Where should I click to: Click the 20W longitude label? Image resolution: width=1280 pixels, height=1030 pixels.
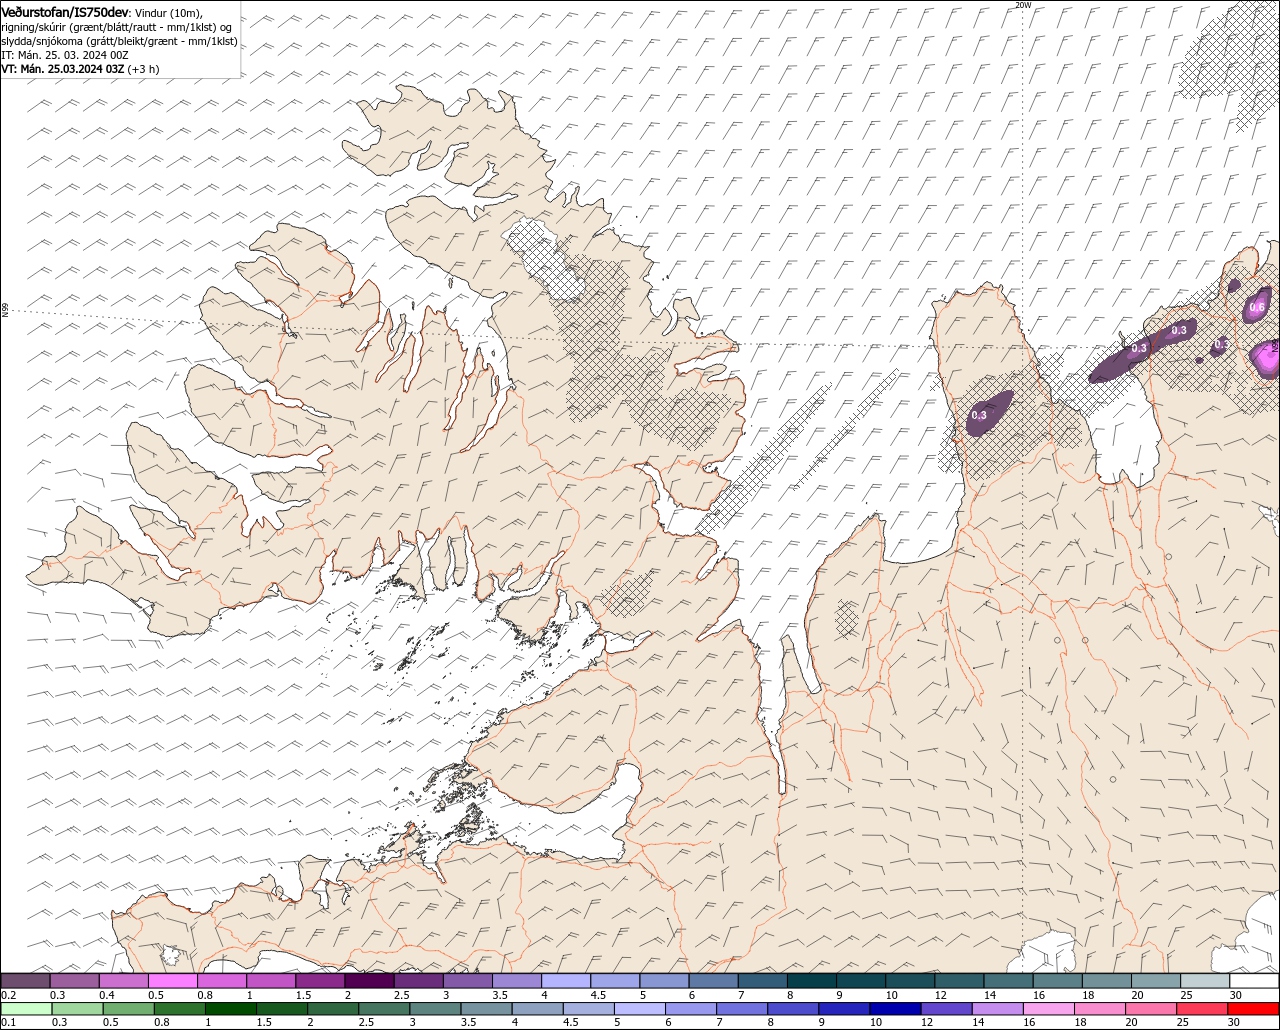pos(1022,5)
